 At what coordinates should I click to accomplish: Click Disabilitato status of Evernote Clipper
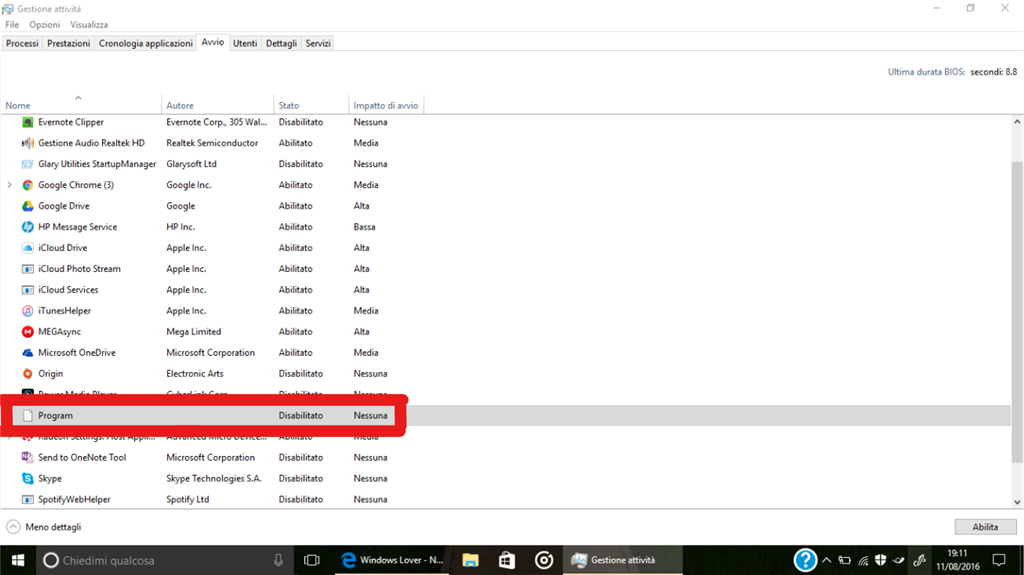click(300, 122)
